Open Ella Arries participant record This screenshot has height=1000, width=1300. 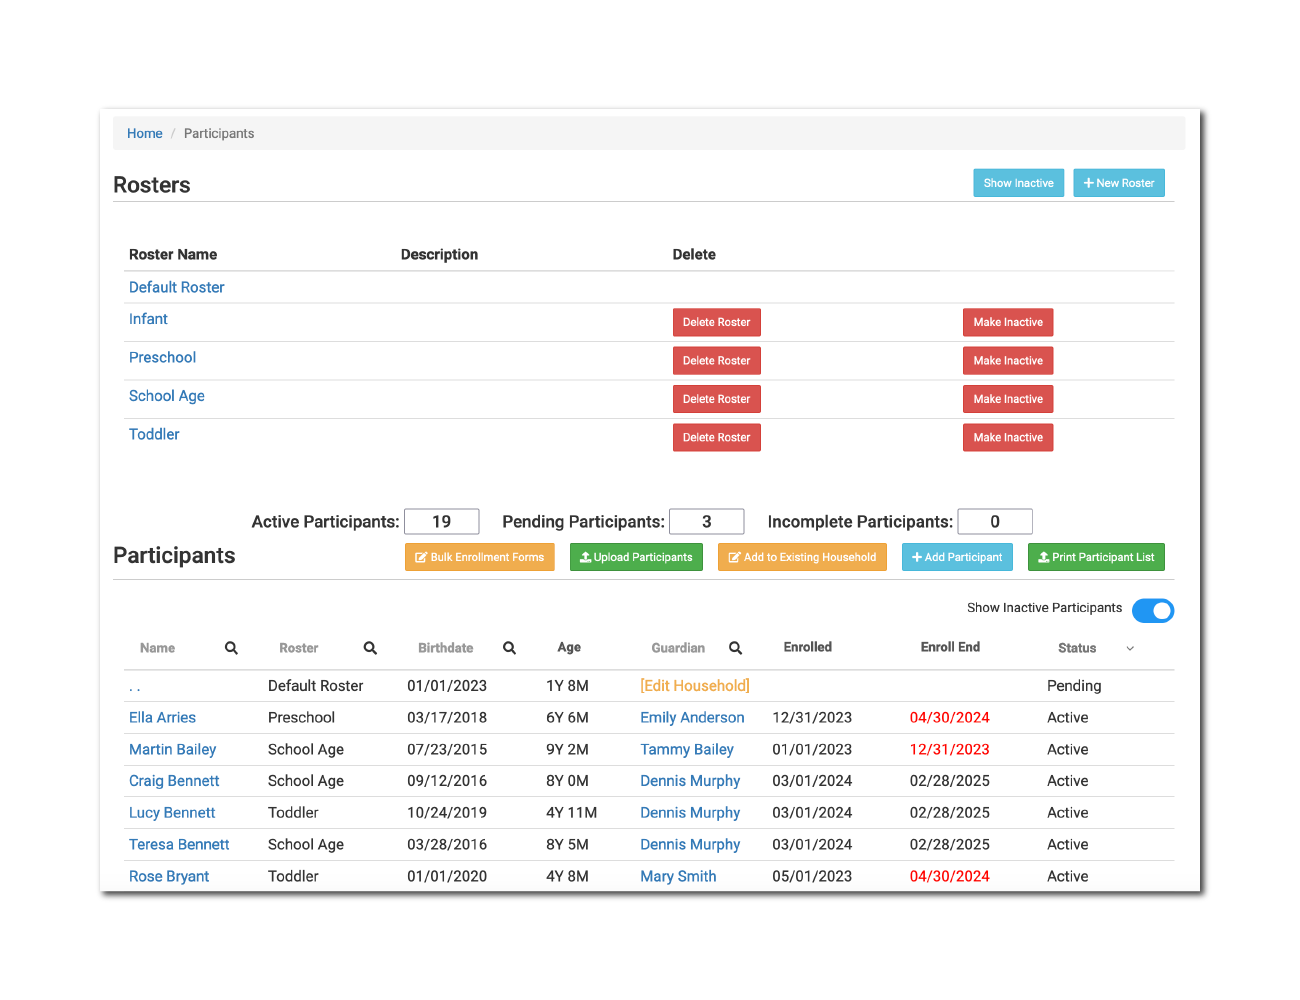pos(162,717)
